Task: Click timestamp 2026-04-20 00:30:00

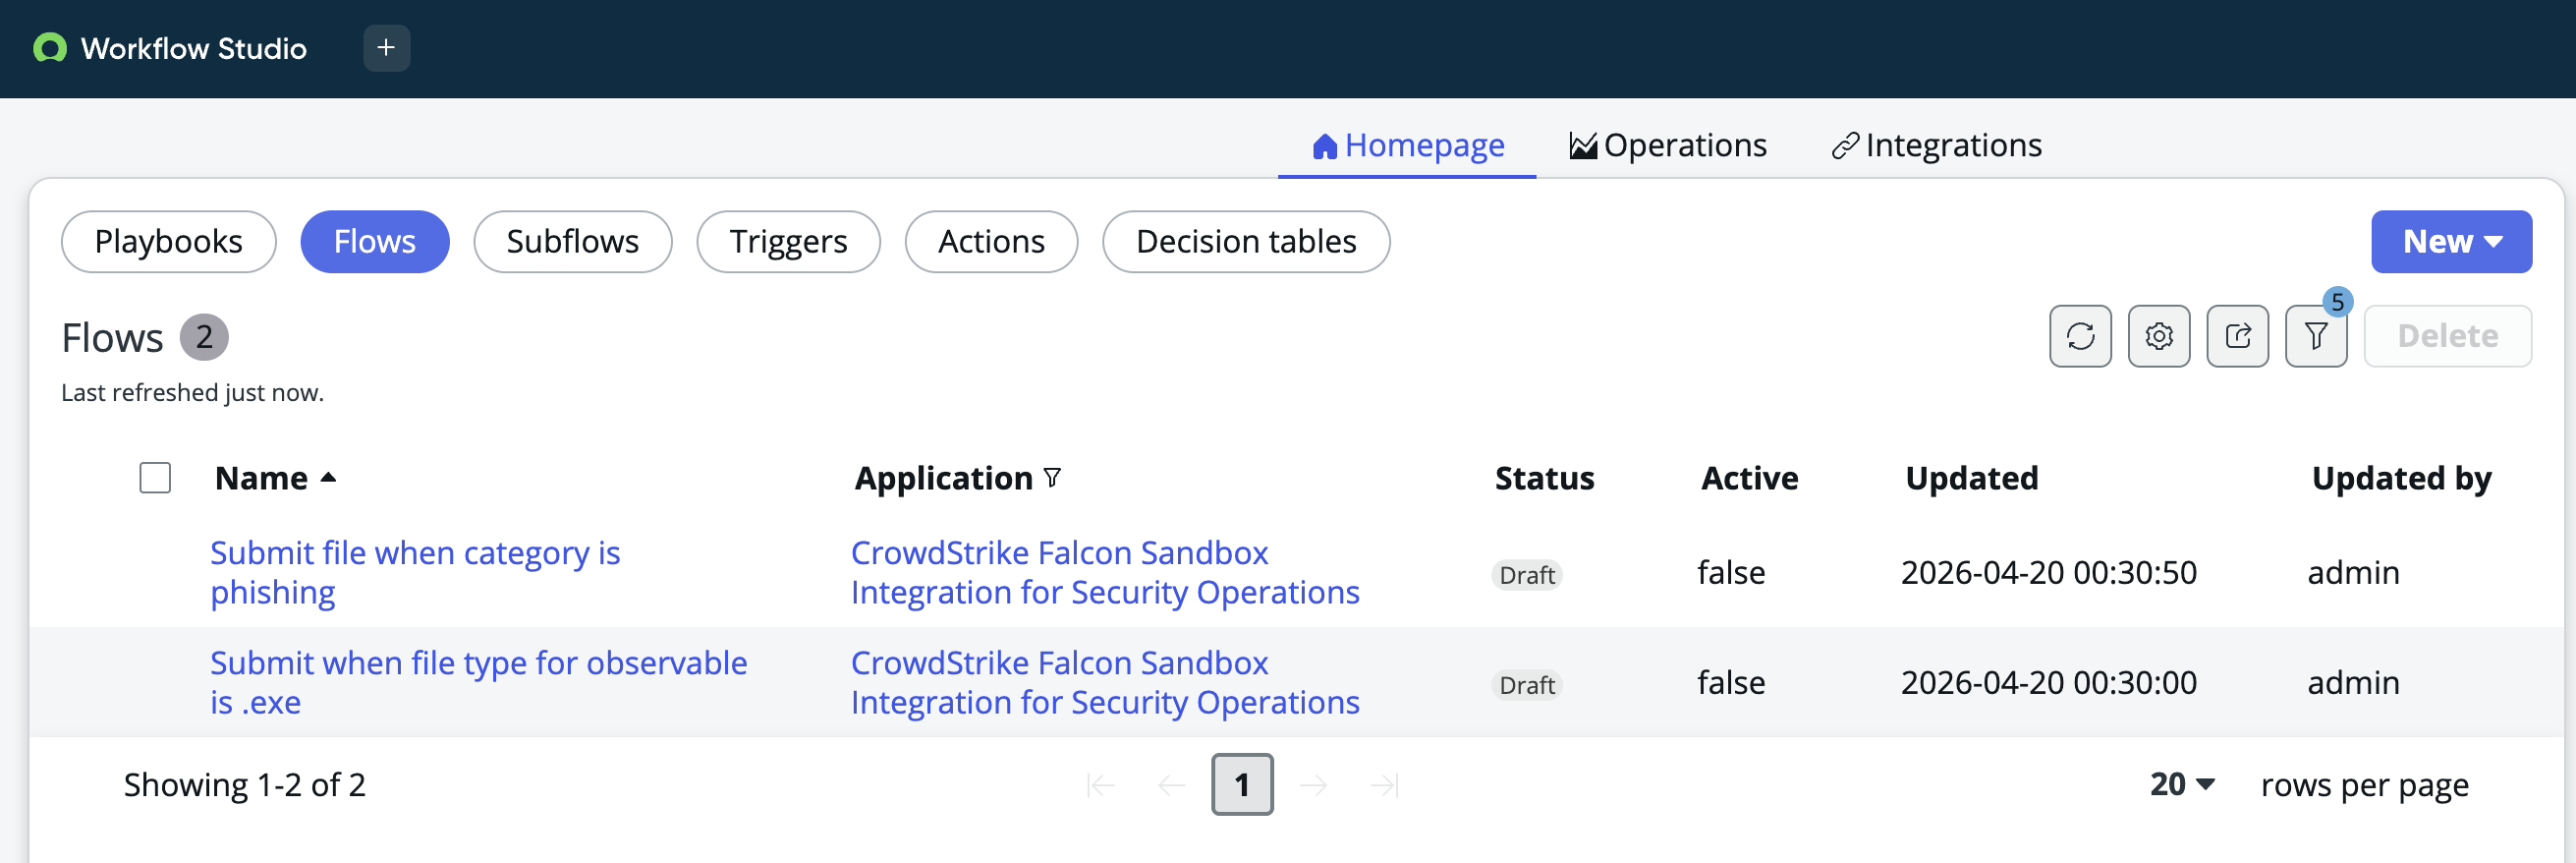Action: (x=2048, y=683)
